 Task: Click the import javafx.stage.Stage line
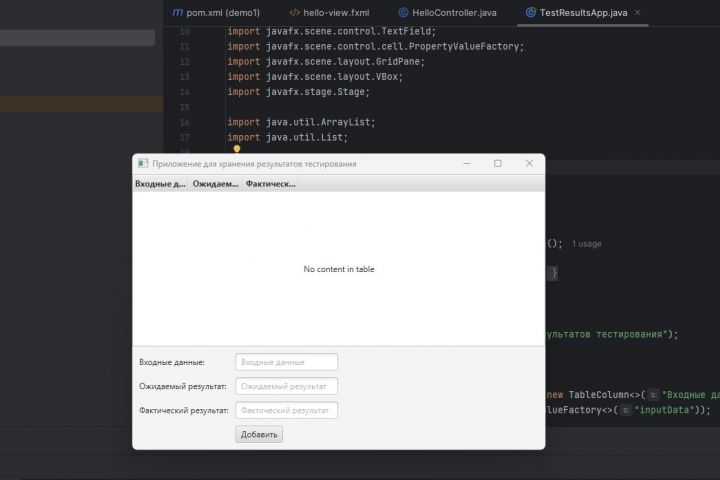(x=298, y=92)
